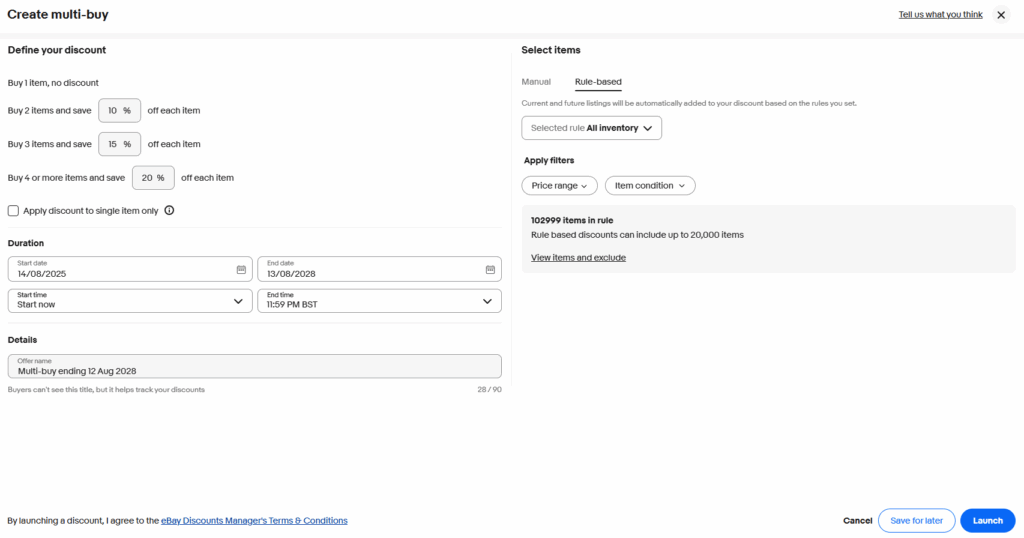This screenshot has width=1024, height=538.
Task: Click 'Buy 1 item, no discount' text
Action: [x=53, y=83]
